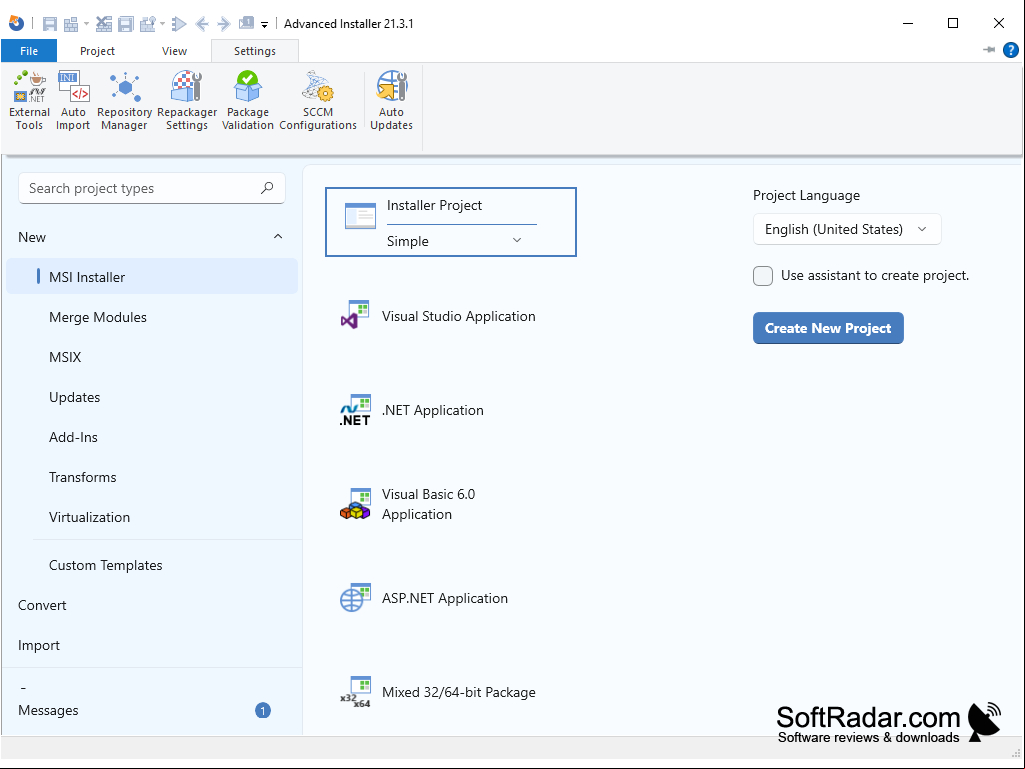This screenshot has width=1025, height=769.
Task: Choose ASP.NET Application text label
Action: tap(445, 598)
